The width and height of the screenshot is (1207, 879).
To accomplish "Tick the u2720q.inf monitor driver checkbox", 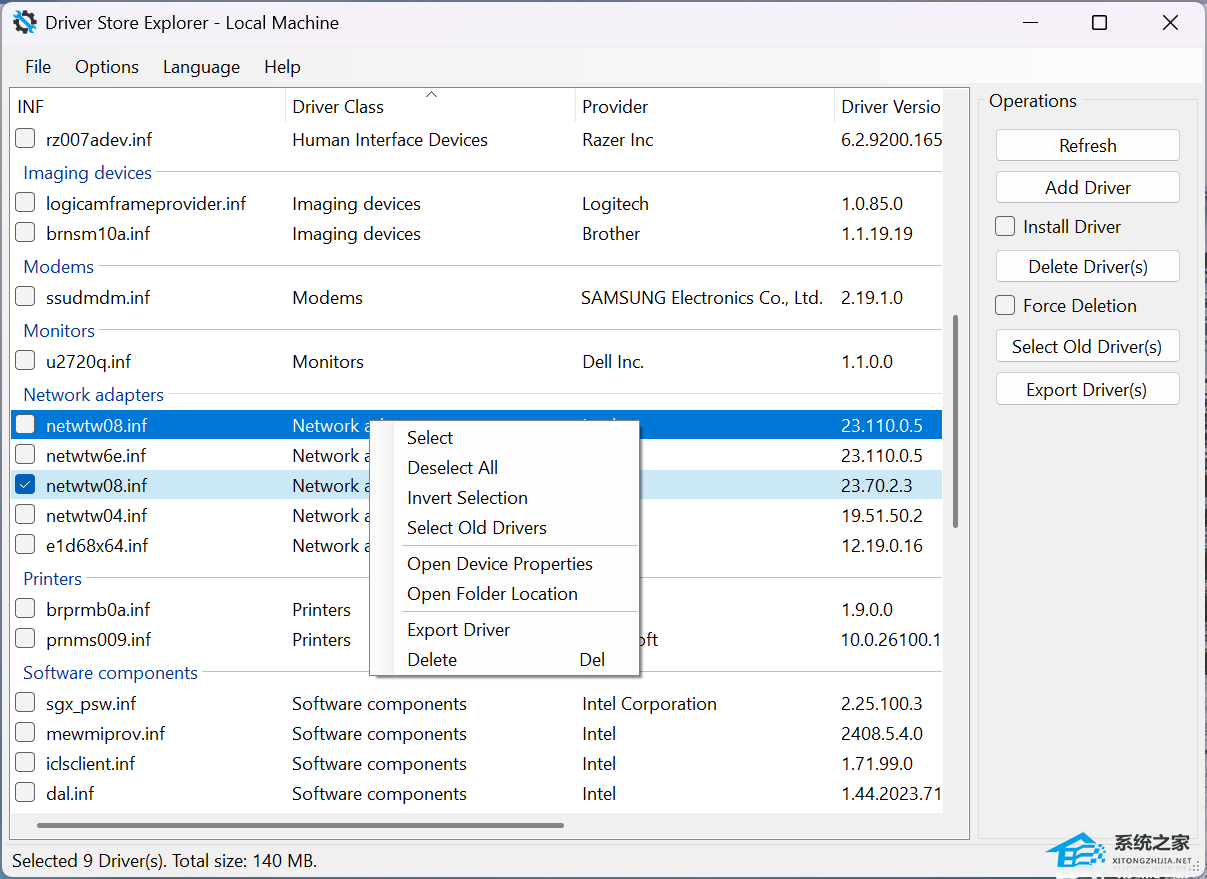I will click(x=26, y=362).
